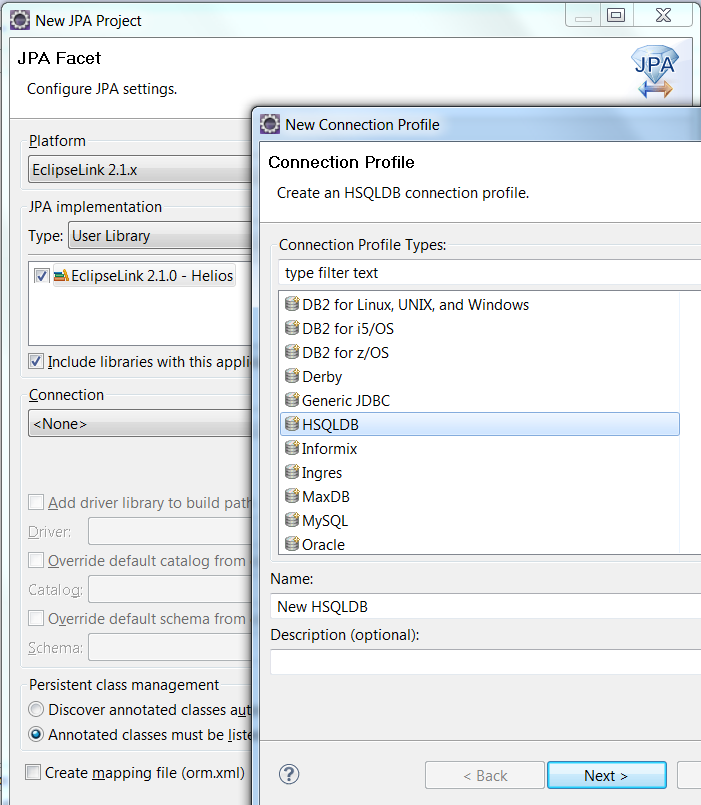Click the Informix database icon
Image resolution: width=701 pixels, height=805 pixels.
tap(292, 448)
